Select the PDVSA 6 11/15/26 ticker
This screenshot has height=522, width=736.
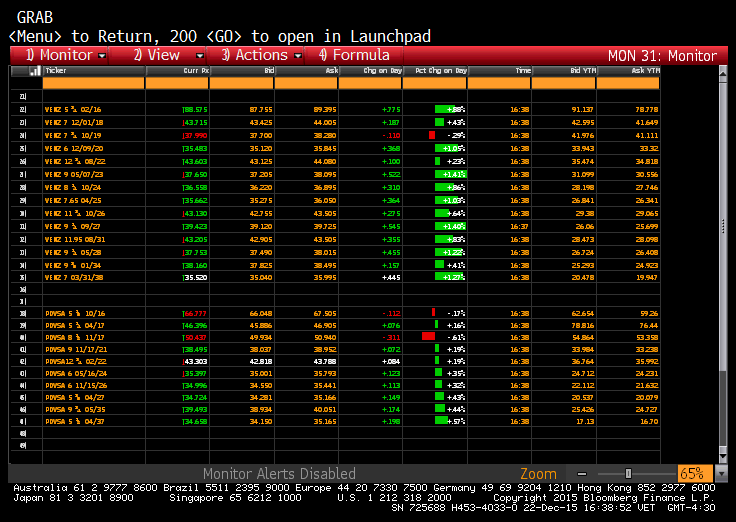tap(76, 386)
